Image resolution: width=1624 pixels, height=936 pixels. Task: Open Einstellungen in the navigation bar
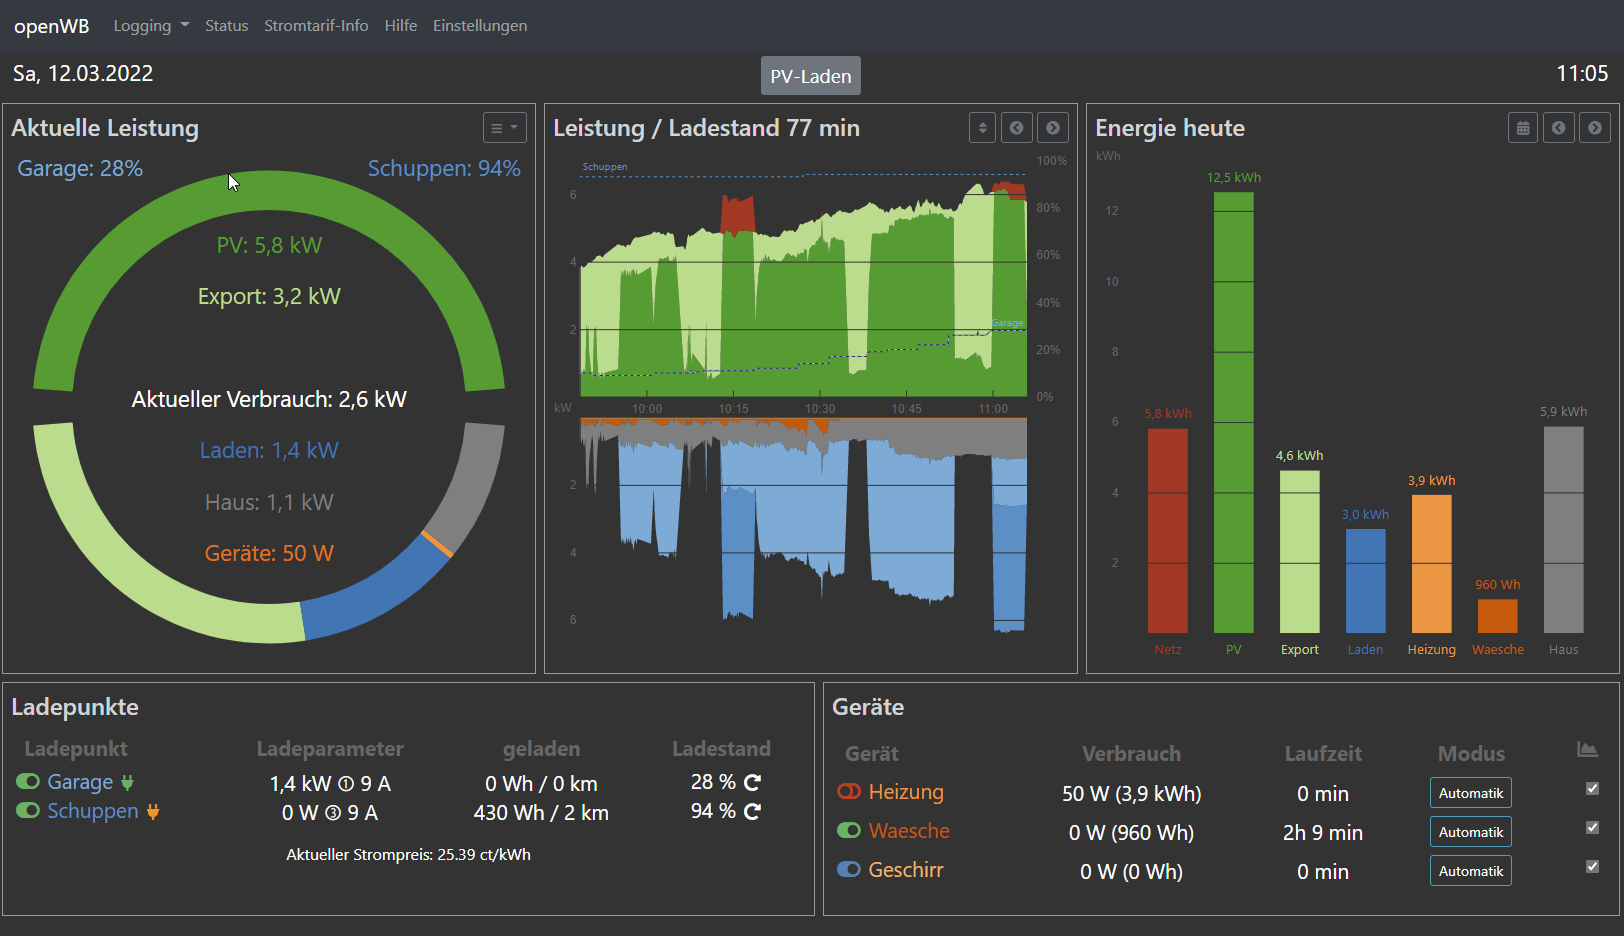[479, 26]
